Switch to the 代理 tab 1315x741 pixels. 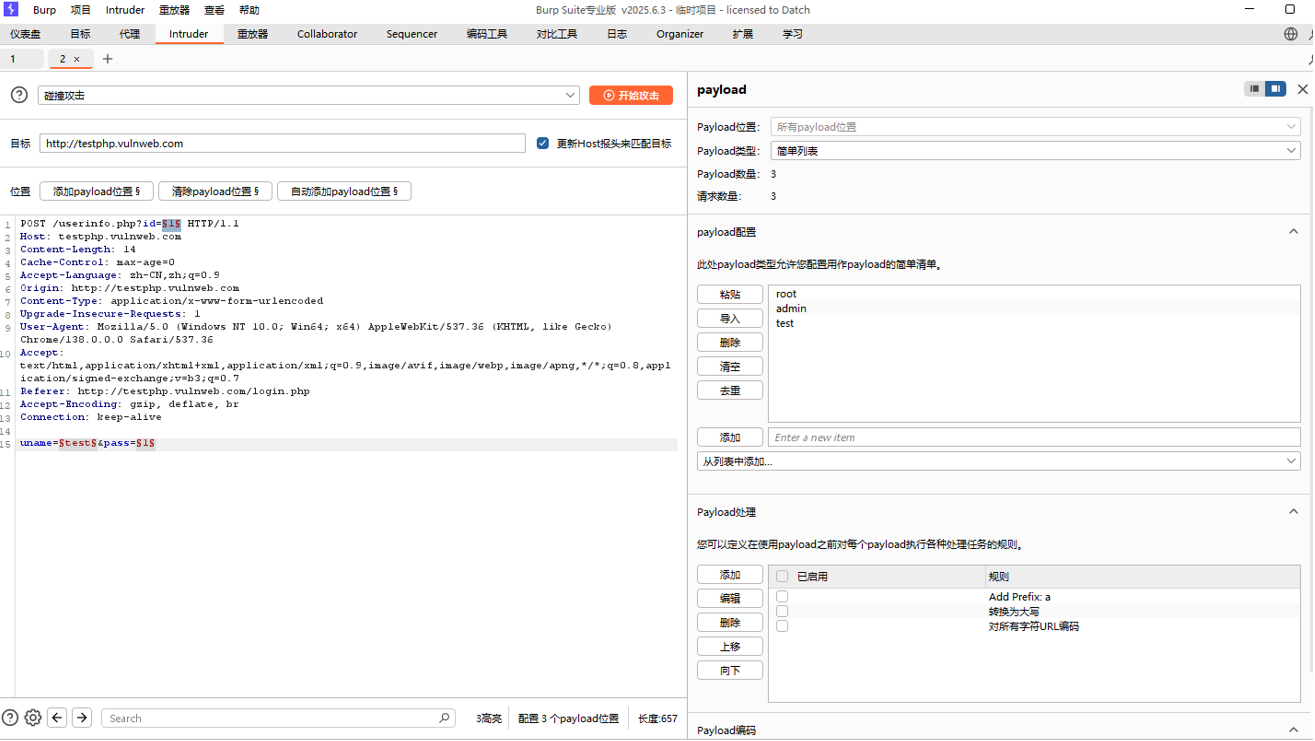(x=130, y=34)
